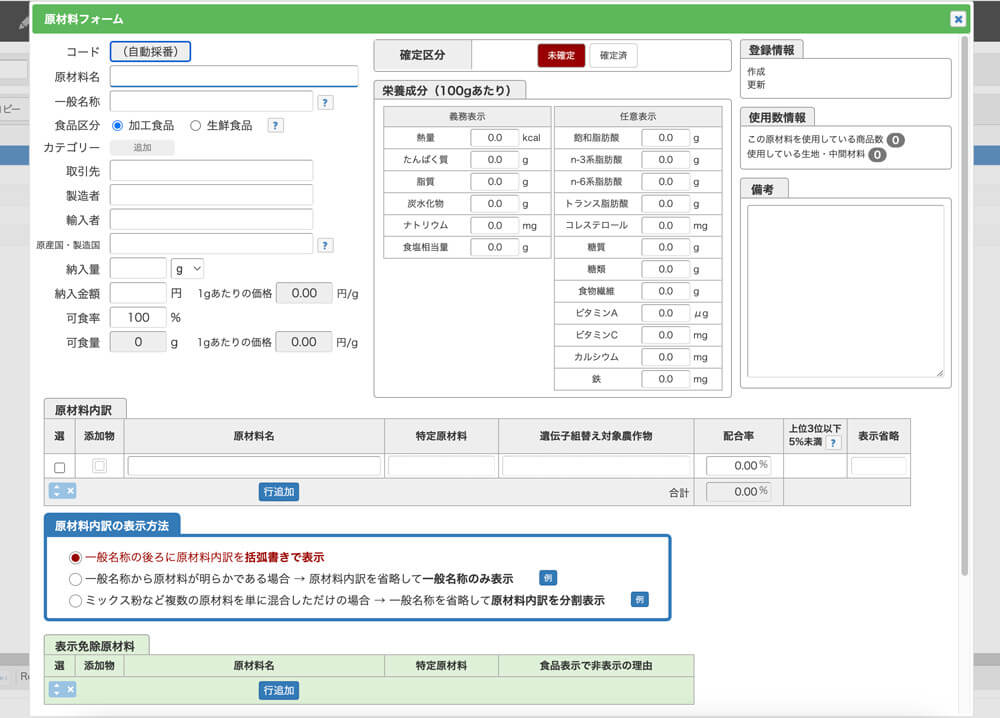1000x718 pixels.
Task: Click the ナトリウム value field
Action: [x=494, y=225]
